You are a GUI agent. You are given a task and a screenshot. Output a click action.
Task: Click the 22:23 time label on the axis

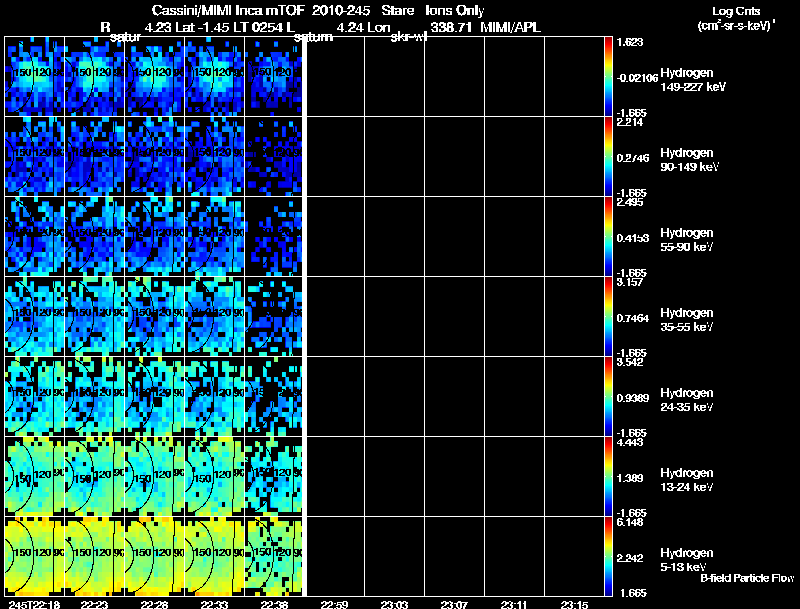point(95,603)
